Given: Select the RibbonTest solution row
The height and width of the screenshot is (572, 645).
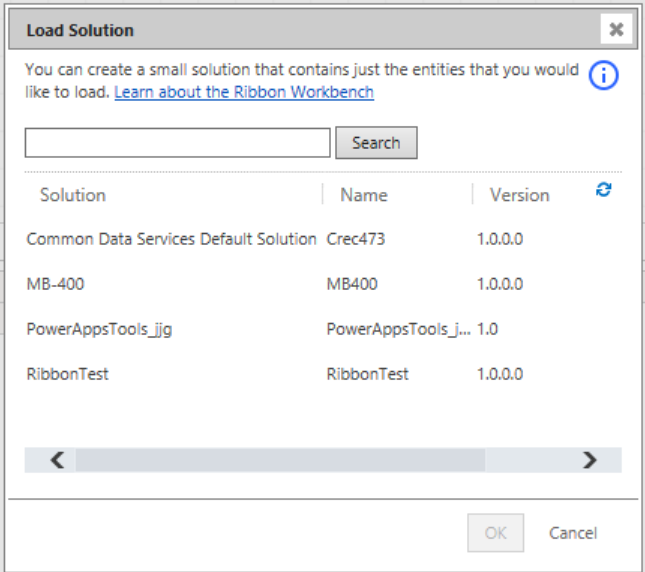Looking at the screenshot, I should (323, 374).
